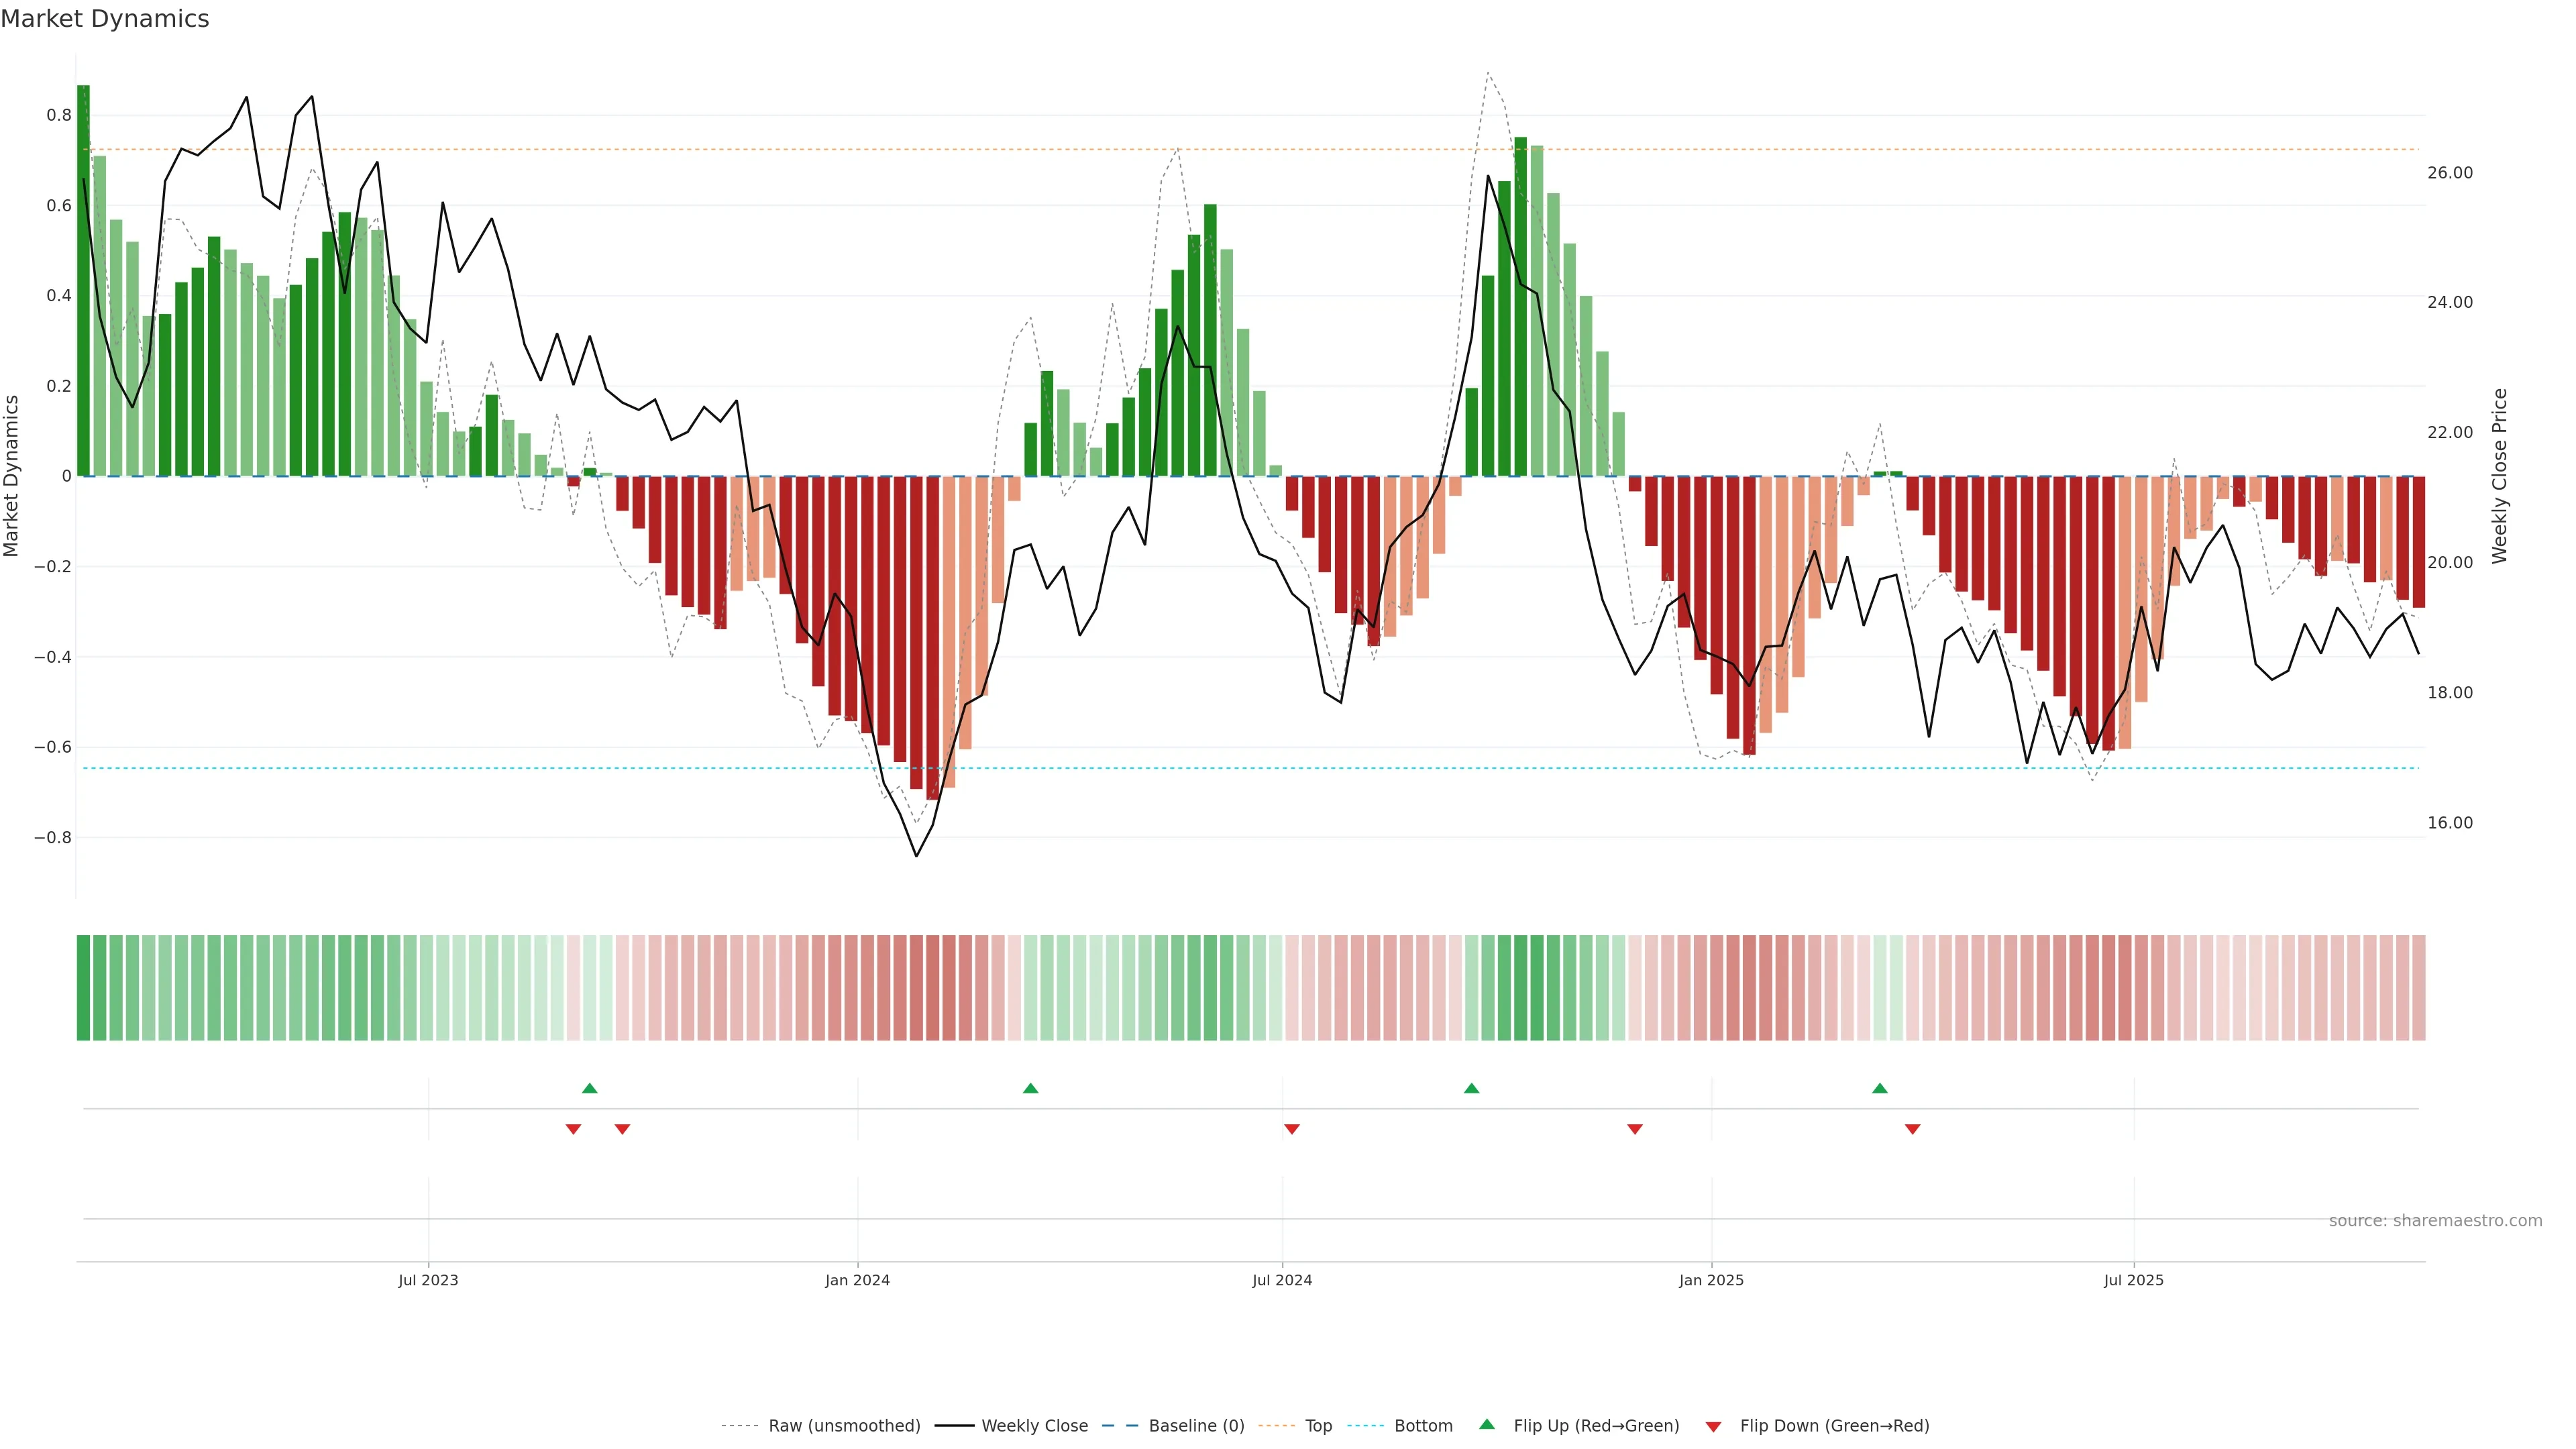Click the Weekly Close Price axis title
Viewport: 2576px width, 1449px height.
coord(2500,476)
